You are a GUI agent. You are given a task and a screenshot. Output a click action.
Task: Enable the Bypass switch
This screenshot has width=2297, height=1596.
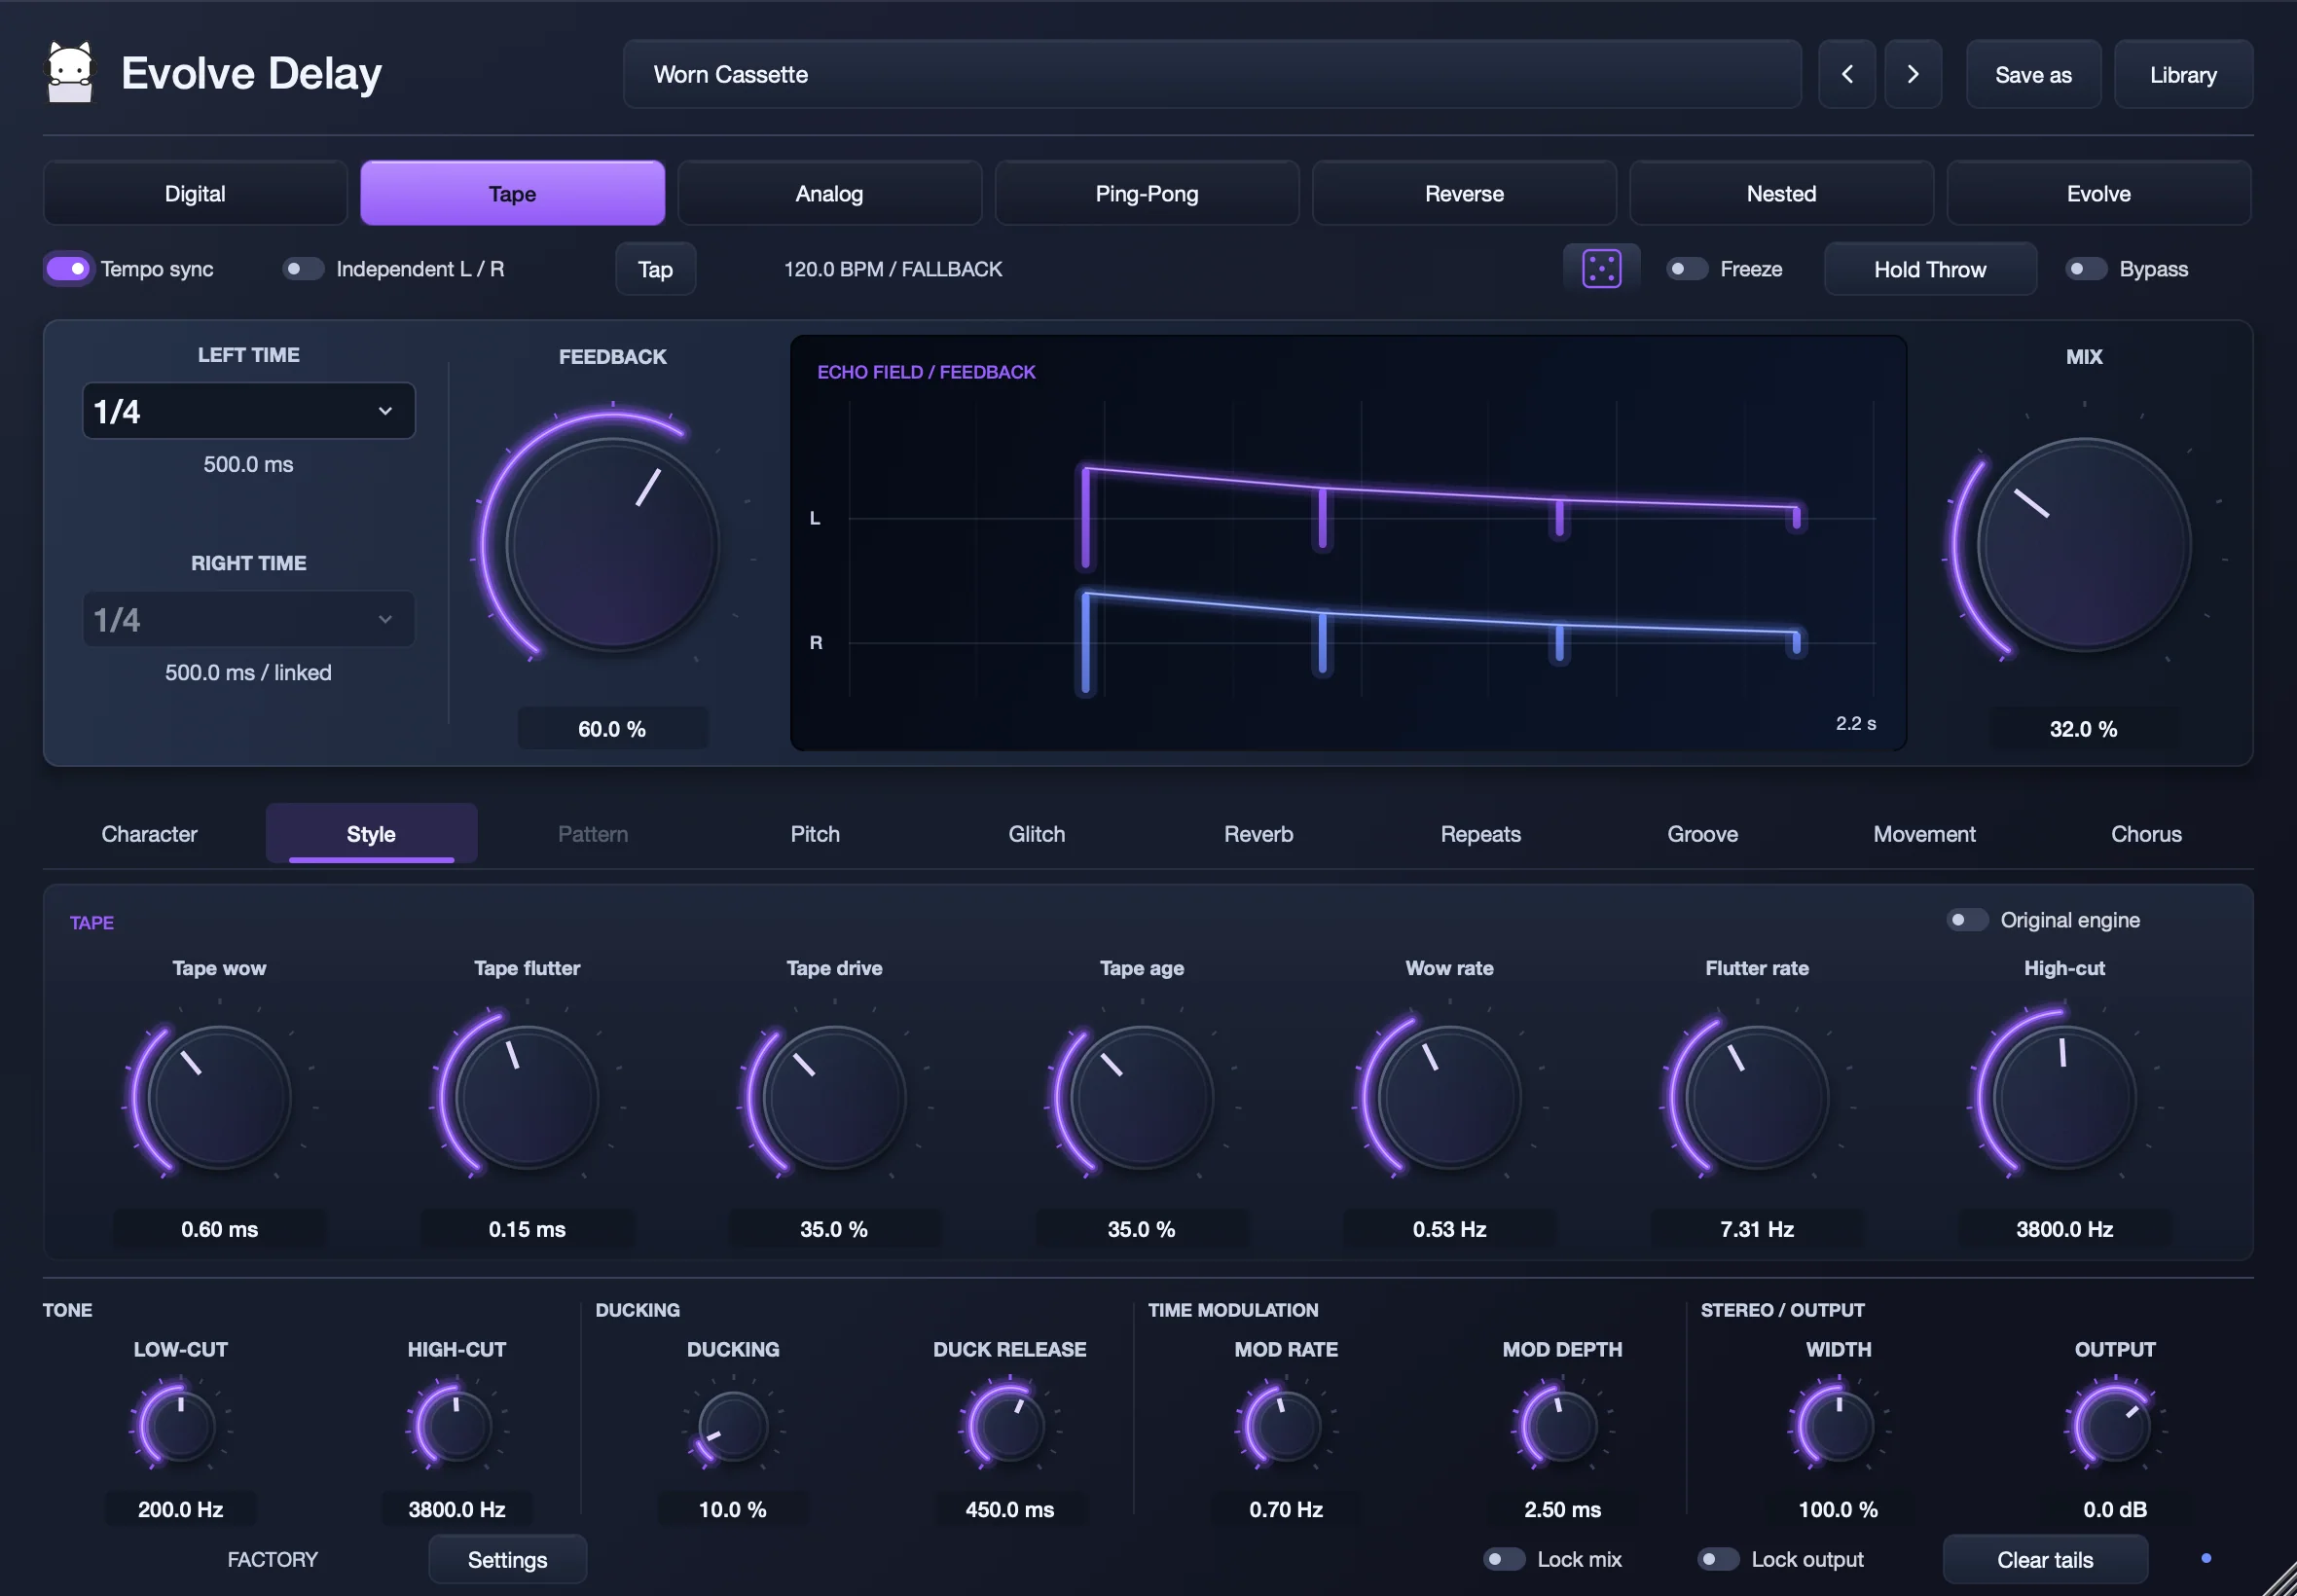point(2085,268)
